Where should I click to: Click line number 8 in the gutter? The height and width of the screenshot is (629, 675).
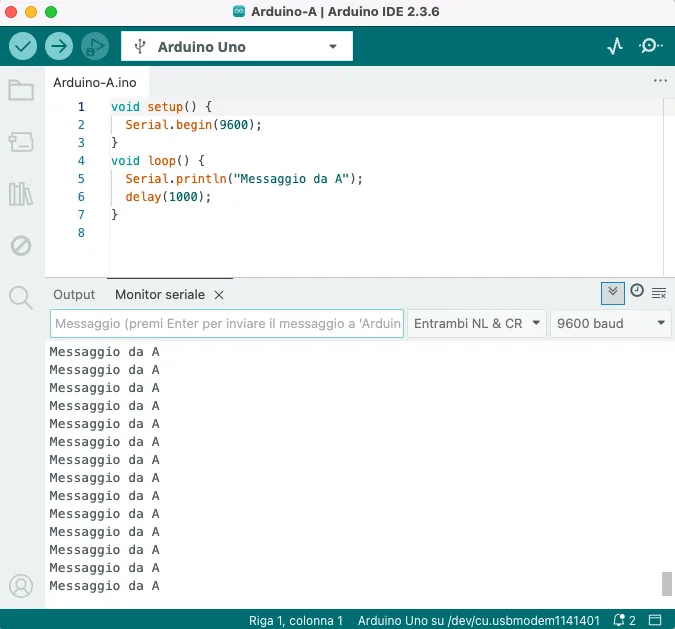[x=81, y=233]
